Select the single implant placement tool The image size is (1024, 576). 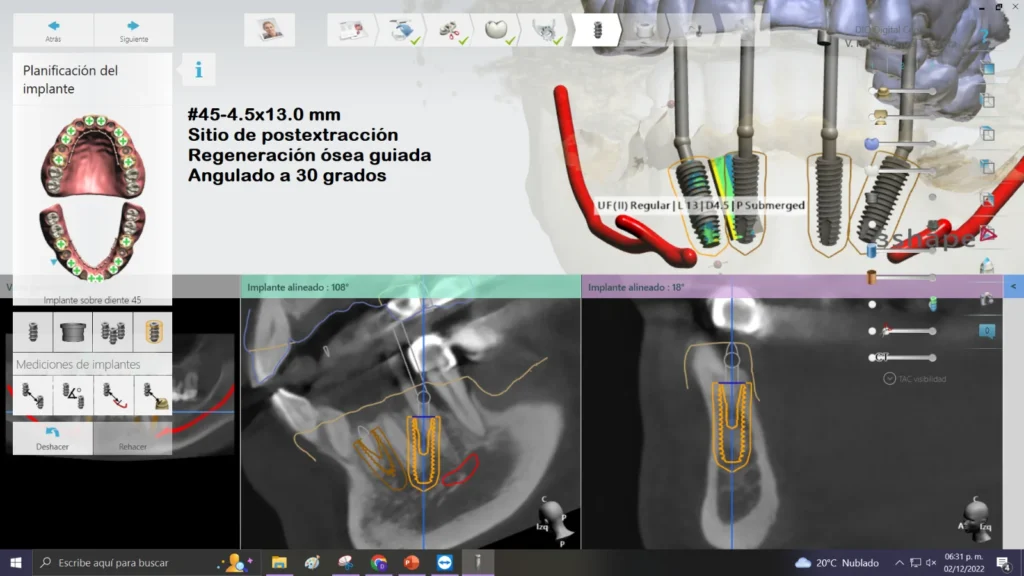33,332
